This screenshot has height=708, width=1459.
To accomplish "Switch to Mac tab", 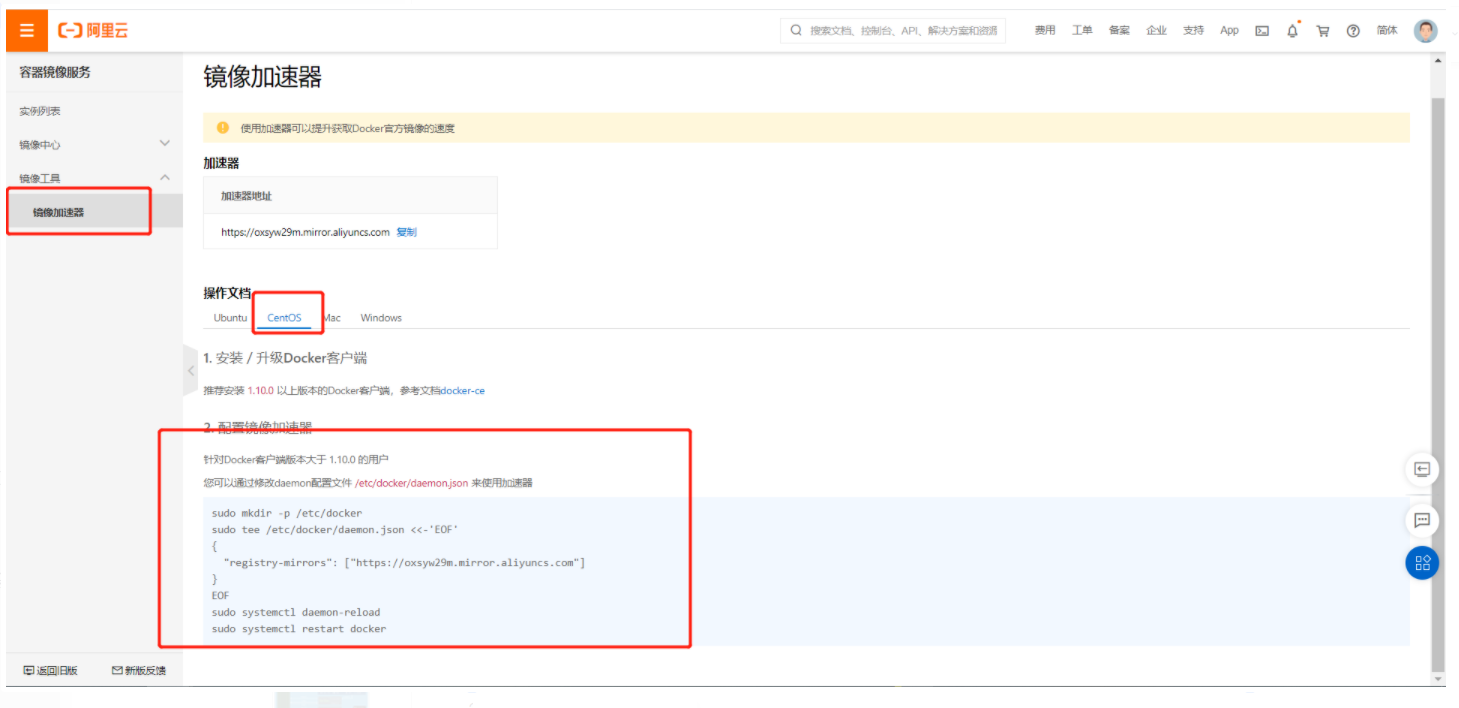I will (x=332, y=318).
